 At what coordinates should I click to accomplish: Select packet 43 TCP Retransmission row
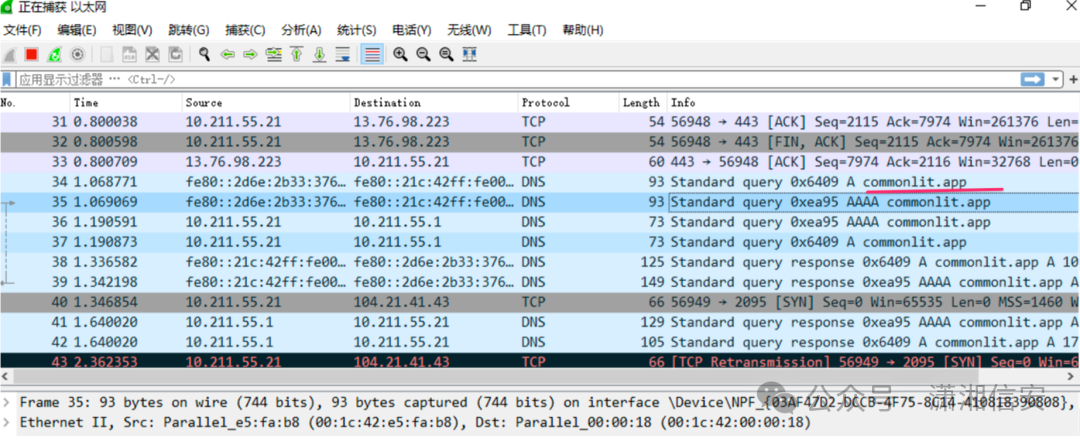[540, 362]
